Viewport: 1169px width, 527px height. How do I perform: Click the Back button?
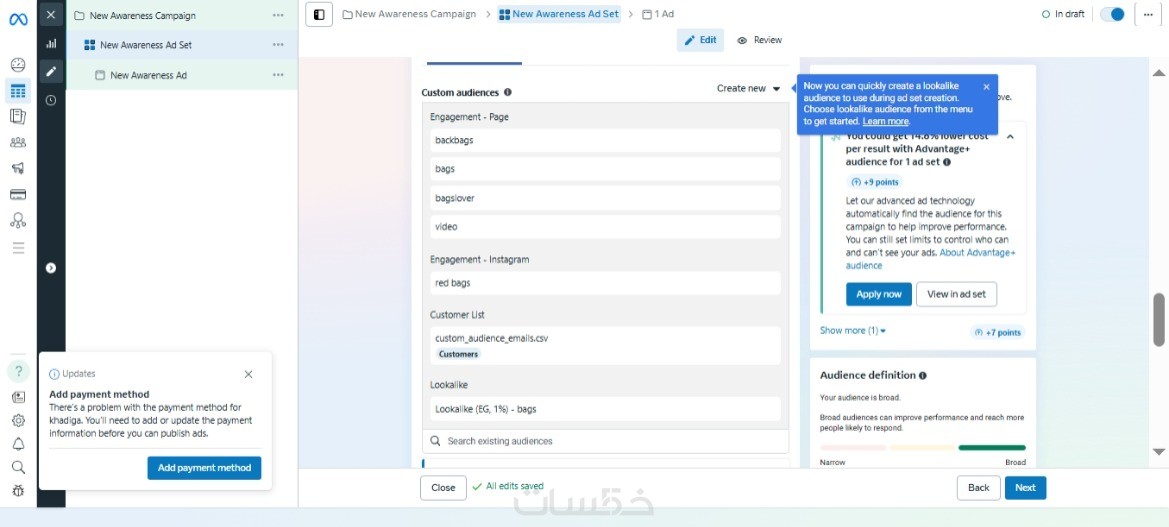pos(979,487)
